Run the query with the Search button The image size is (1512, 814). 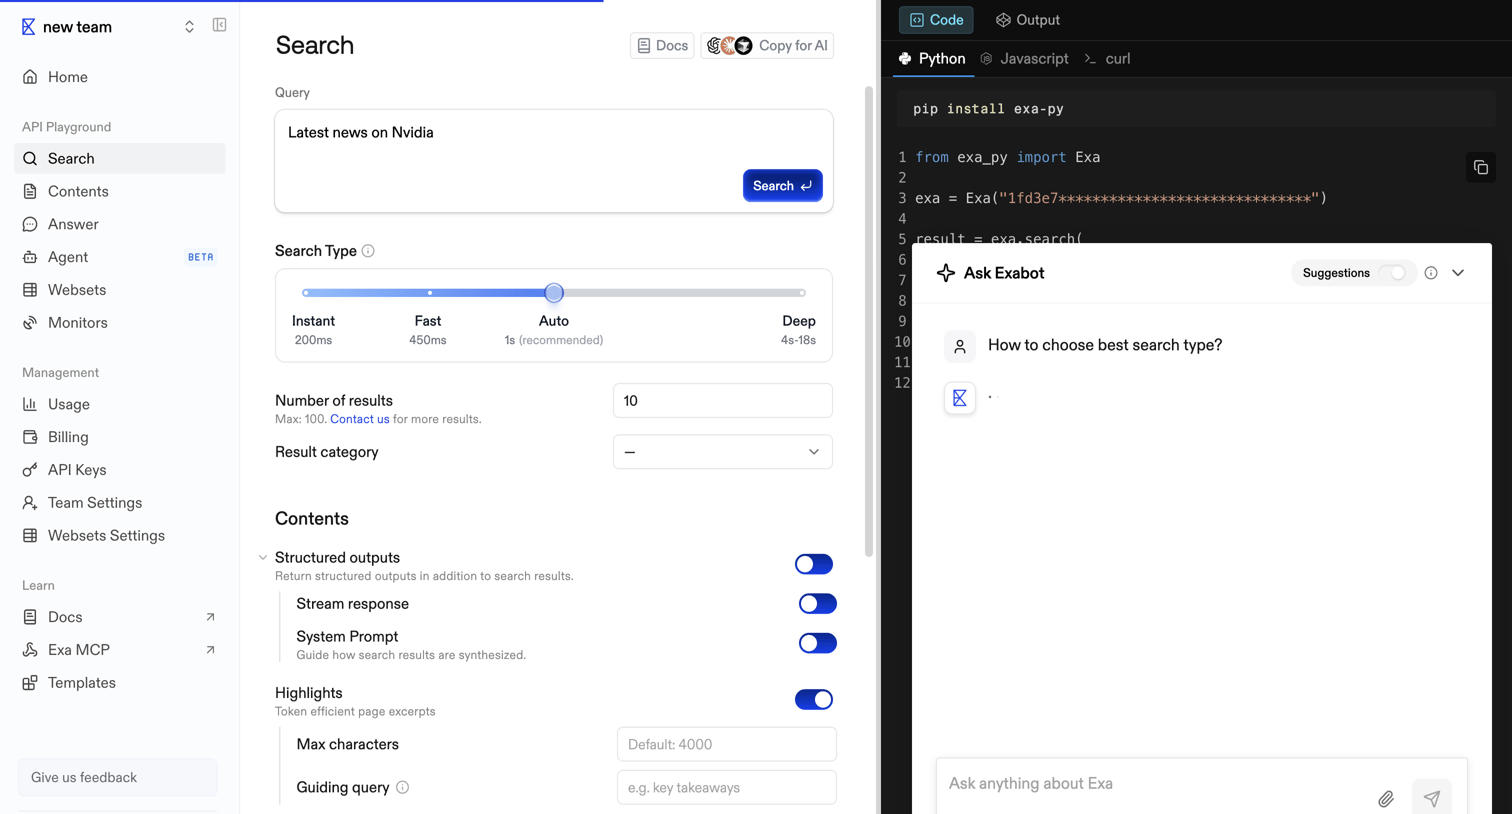(x=782, y=186)
